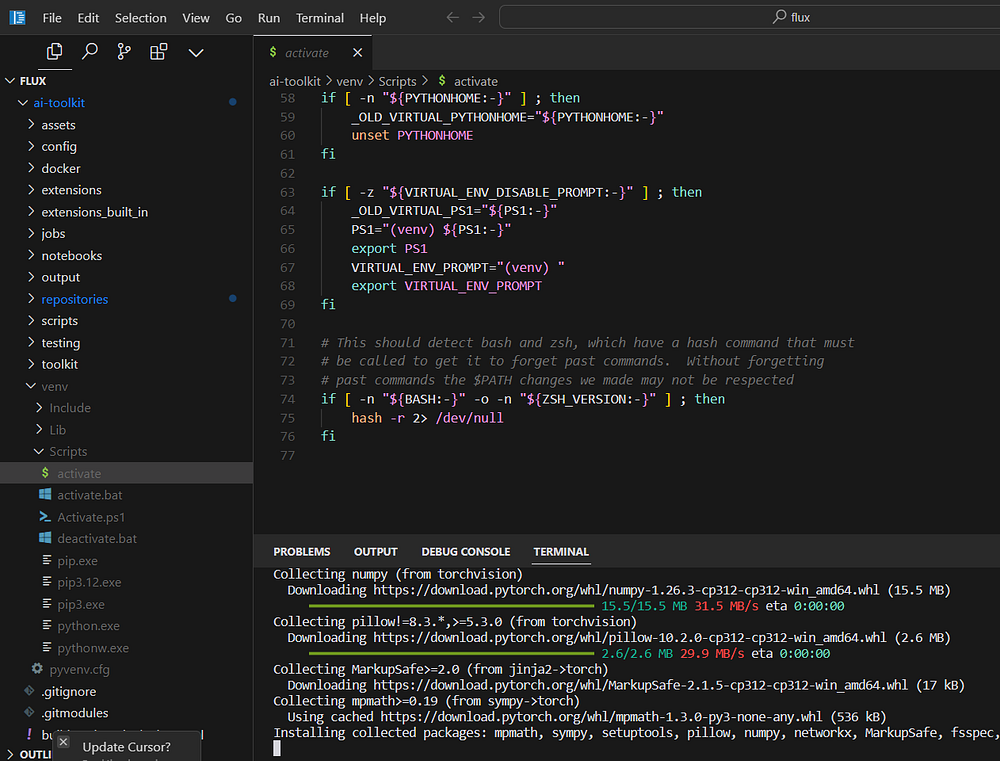Image resolution: width=1000 pixels, height=761 pixels.
Task: Switch to the PROBLEMS panel tab
Action: click(301, 552)
